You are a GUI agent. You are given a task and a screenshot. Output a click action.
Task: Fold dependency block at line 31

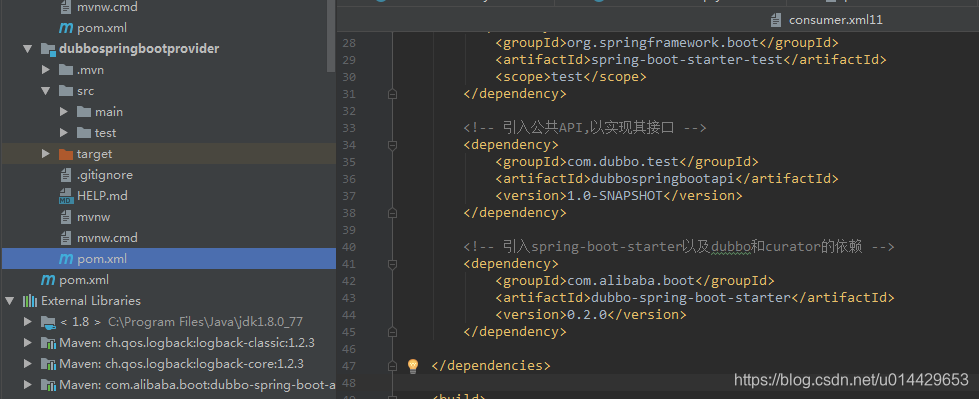[x=392, y=94]
